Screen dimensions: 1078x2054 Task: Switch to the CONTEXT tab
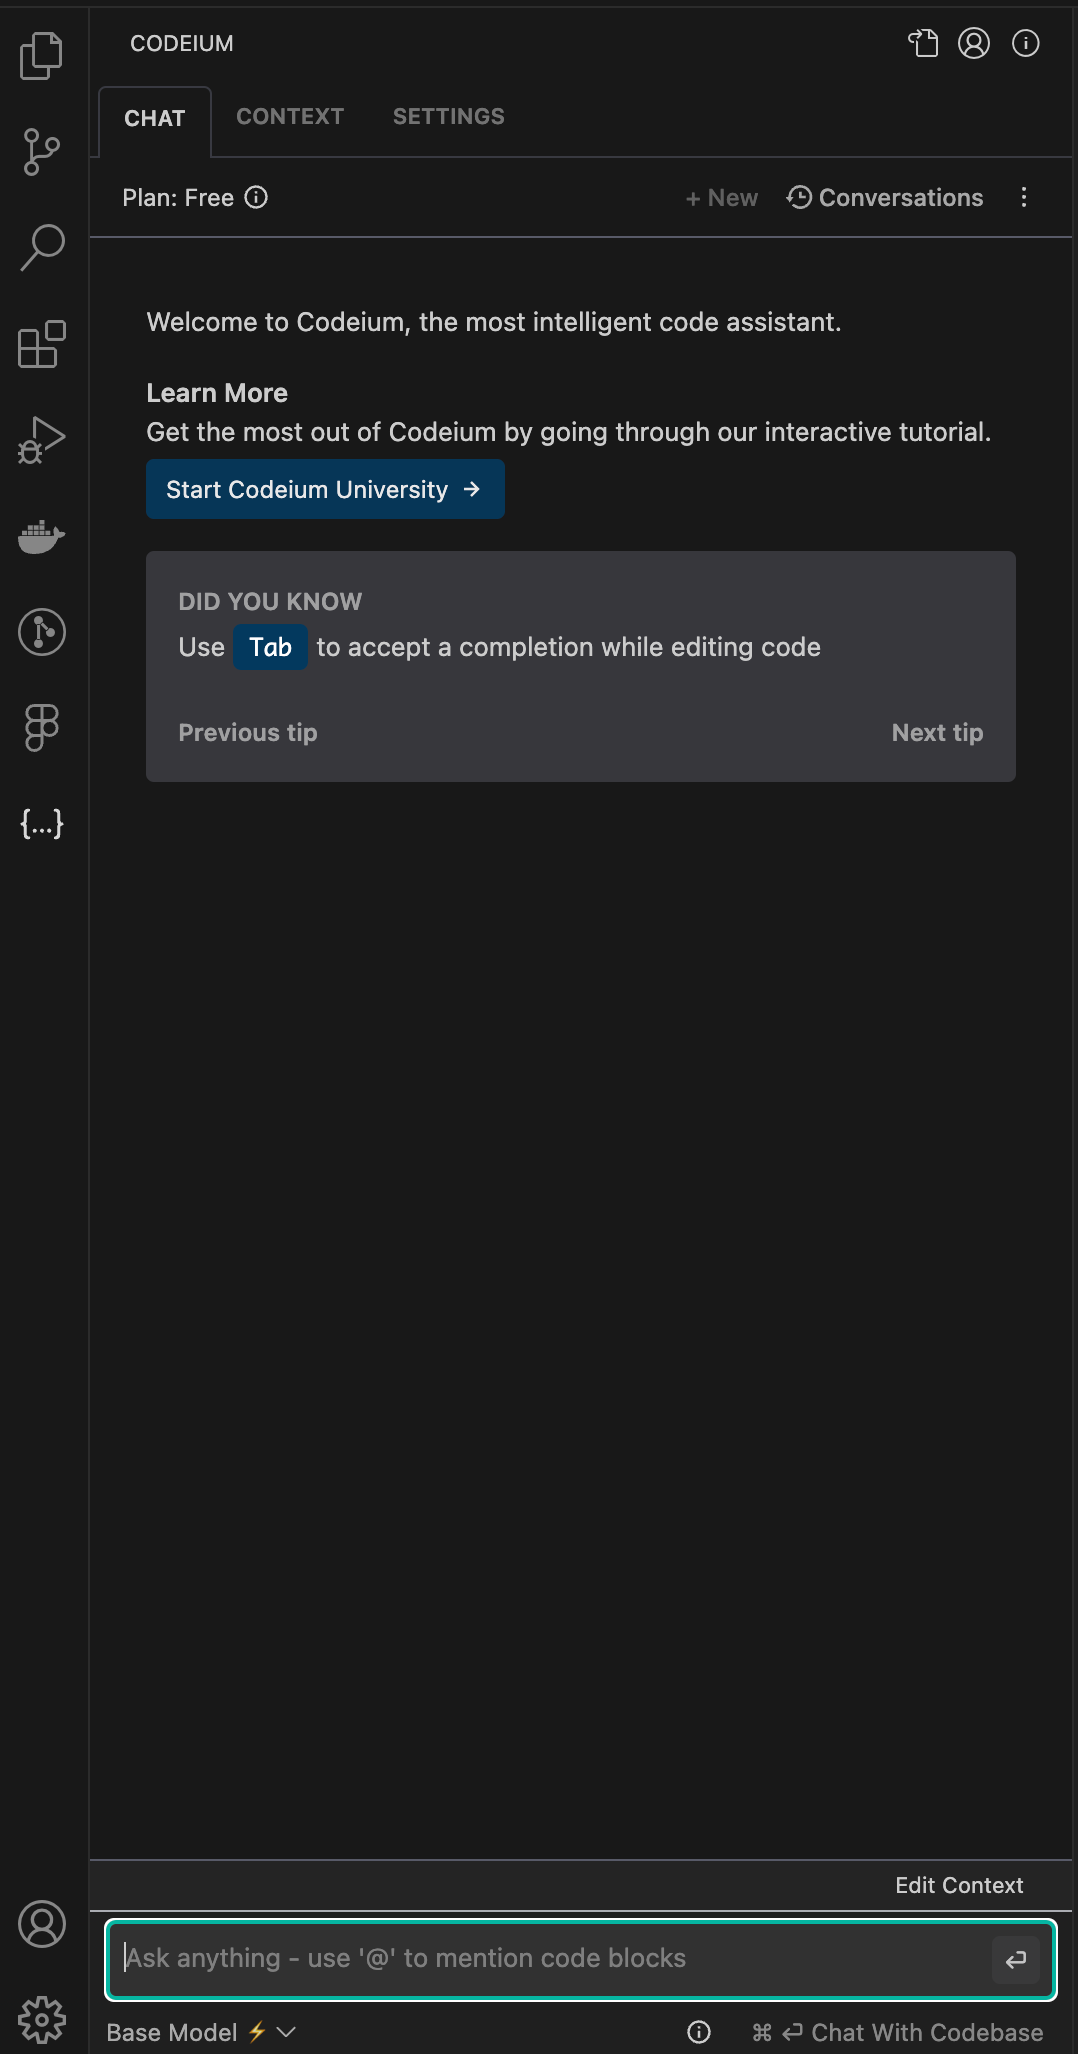(x=290, y=116)
